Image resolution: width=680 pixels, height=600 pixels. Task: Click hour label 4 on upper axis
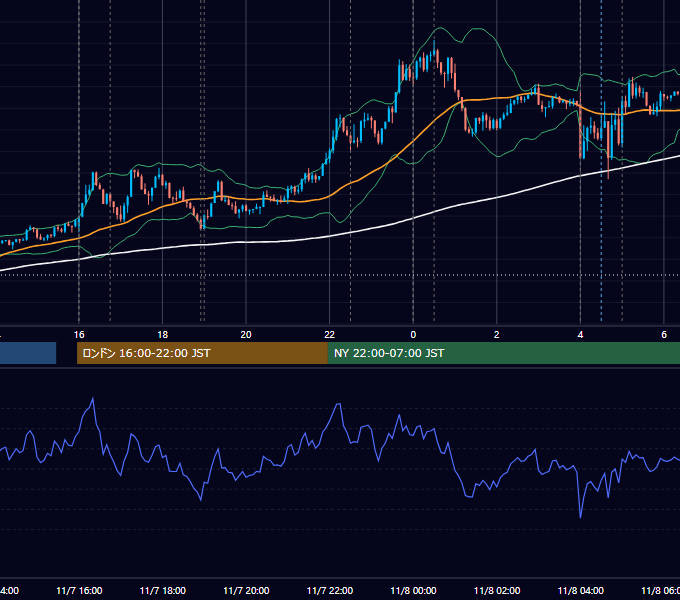click(580, 334)
